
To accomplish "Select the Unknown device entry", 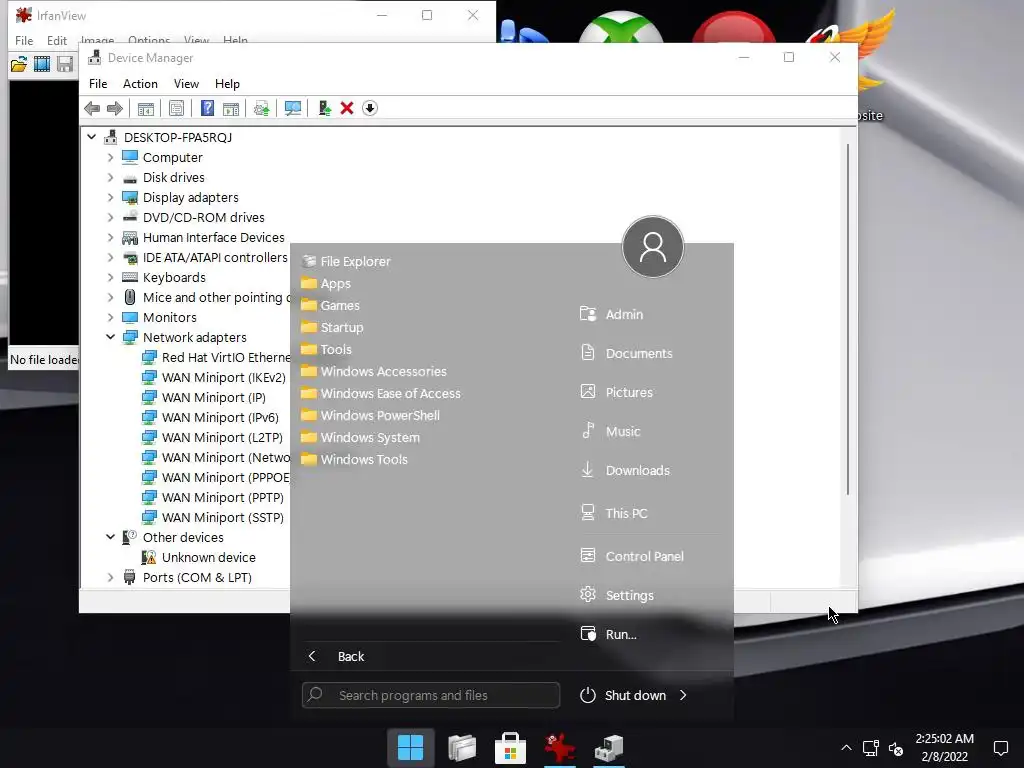I will (x=208, y=557).
